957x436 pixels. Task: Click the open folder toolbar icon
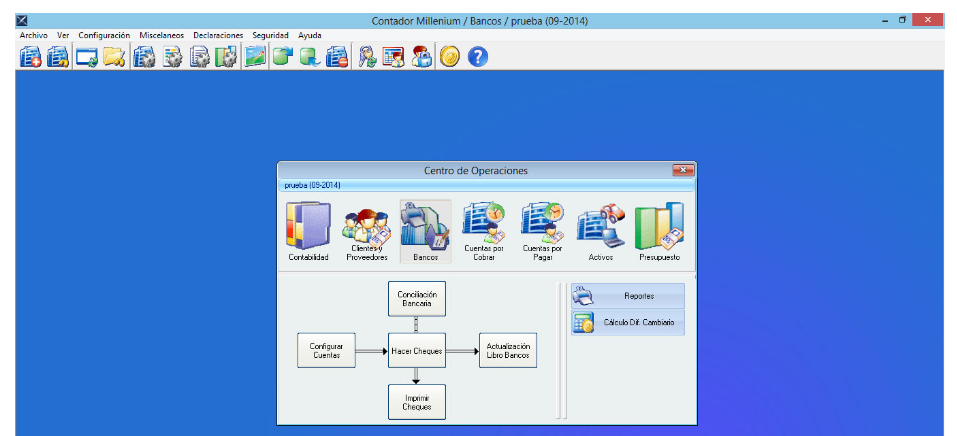(114, 57)
